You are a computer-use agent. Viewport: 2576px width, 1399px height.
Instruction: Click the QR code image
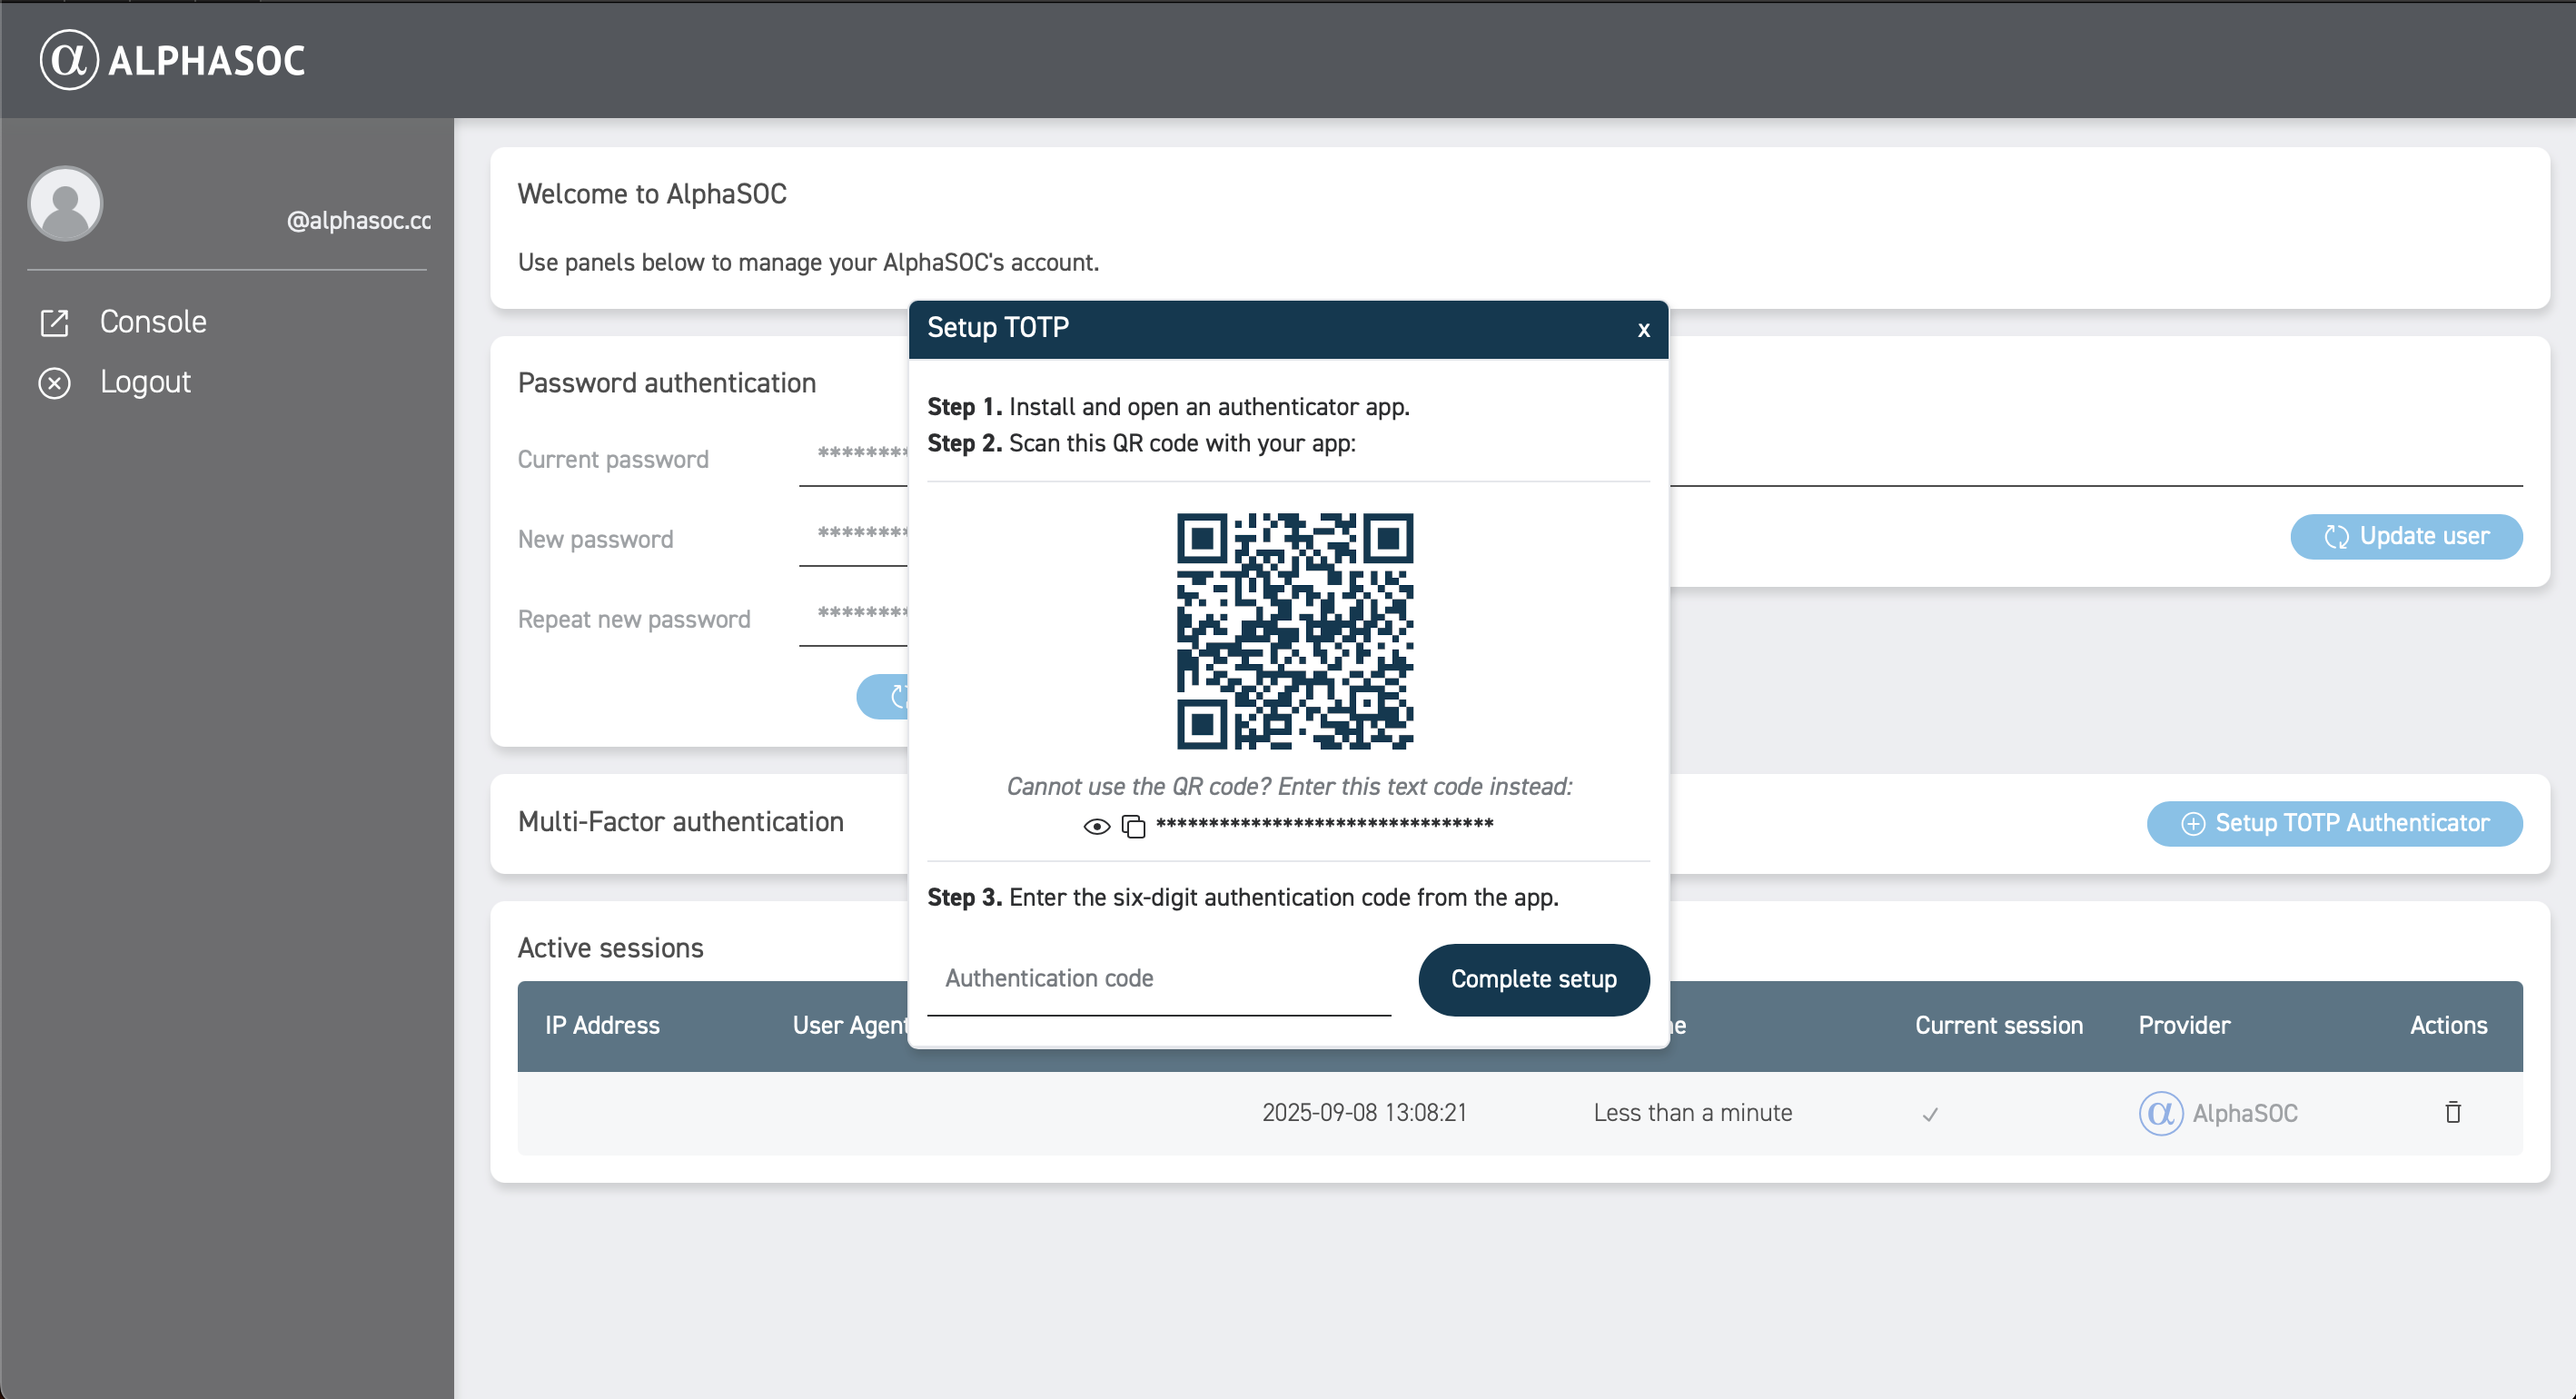(x=1294, y=631)
